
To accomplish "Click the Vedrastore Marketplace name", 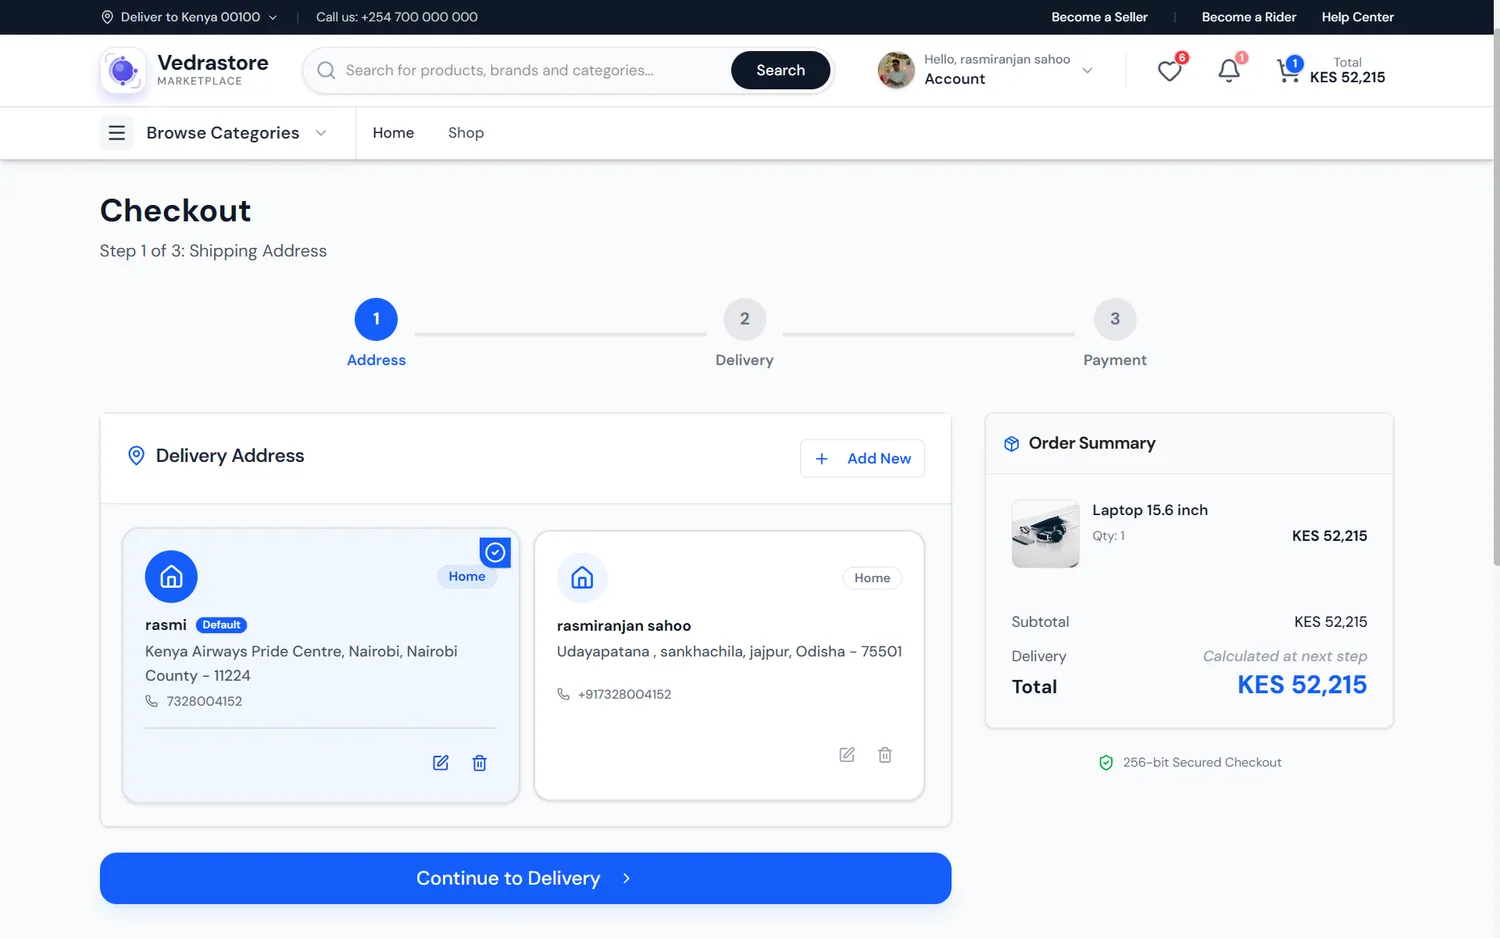I will tap(213, 70).
